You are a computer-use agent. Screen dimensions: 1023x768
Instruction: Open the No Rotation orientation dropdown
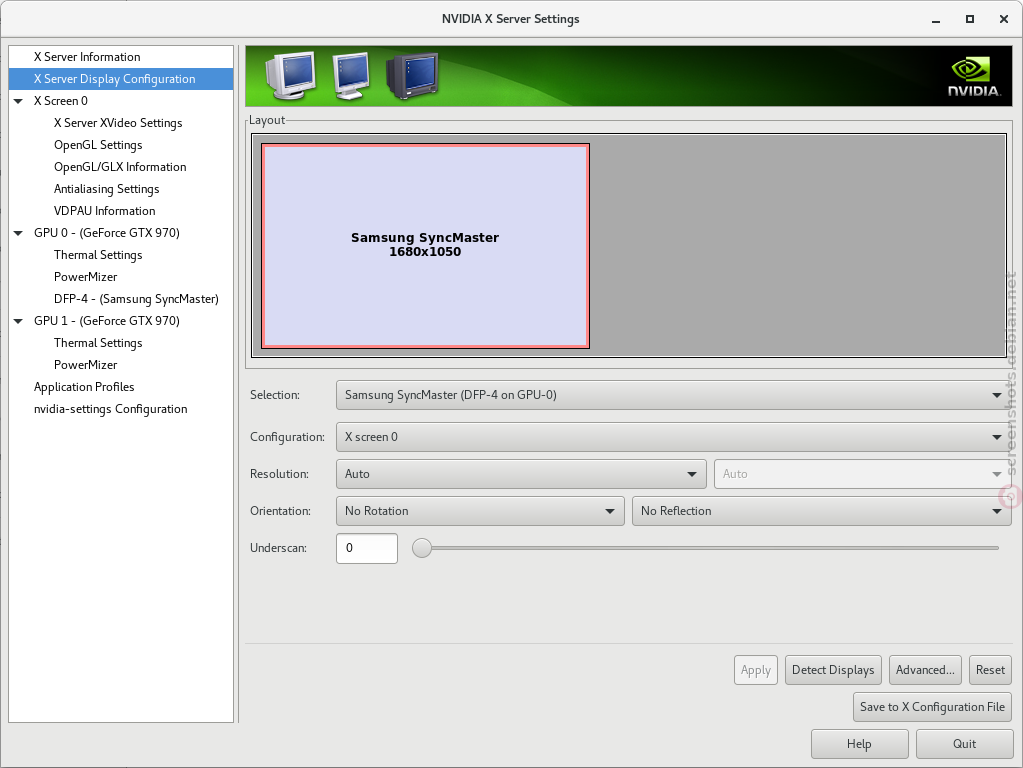[x=480, y=511]
